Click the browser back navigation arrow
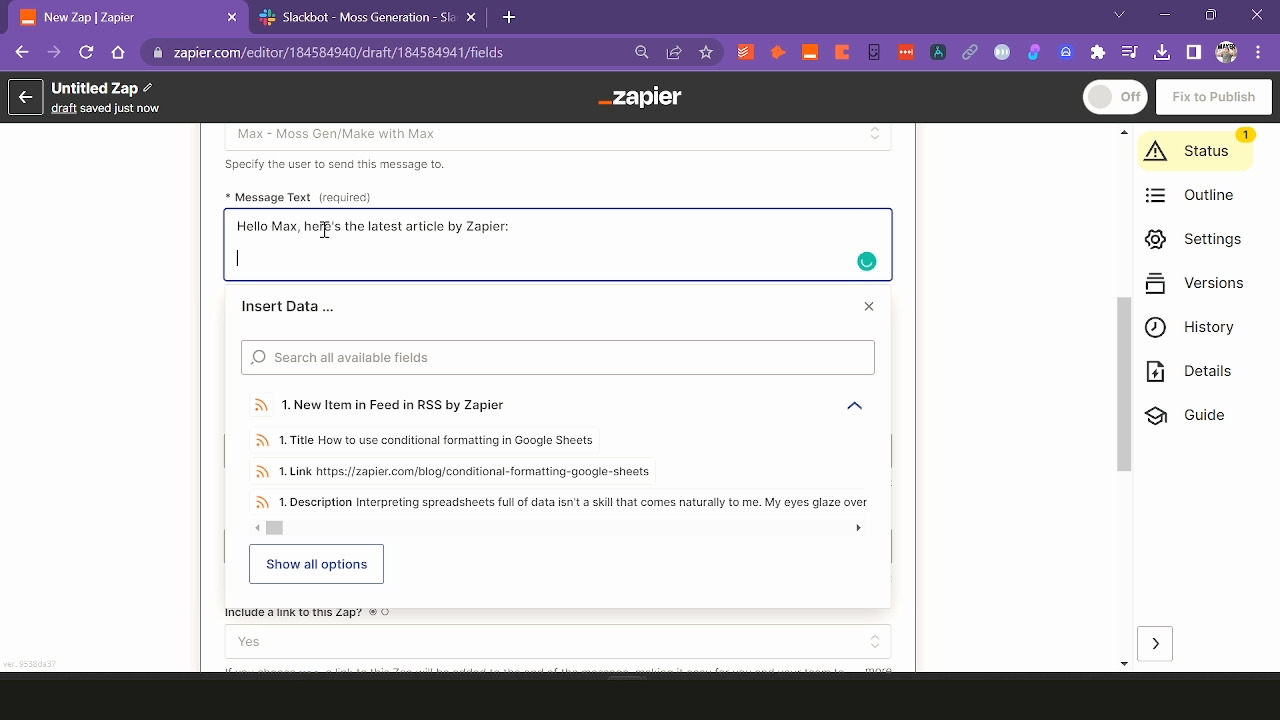 (x=22, y=52)
